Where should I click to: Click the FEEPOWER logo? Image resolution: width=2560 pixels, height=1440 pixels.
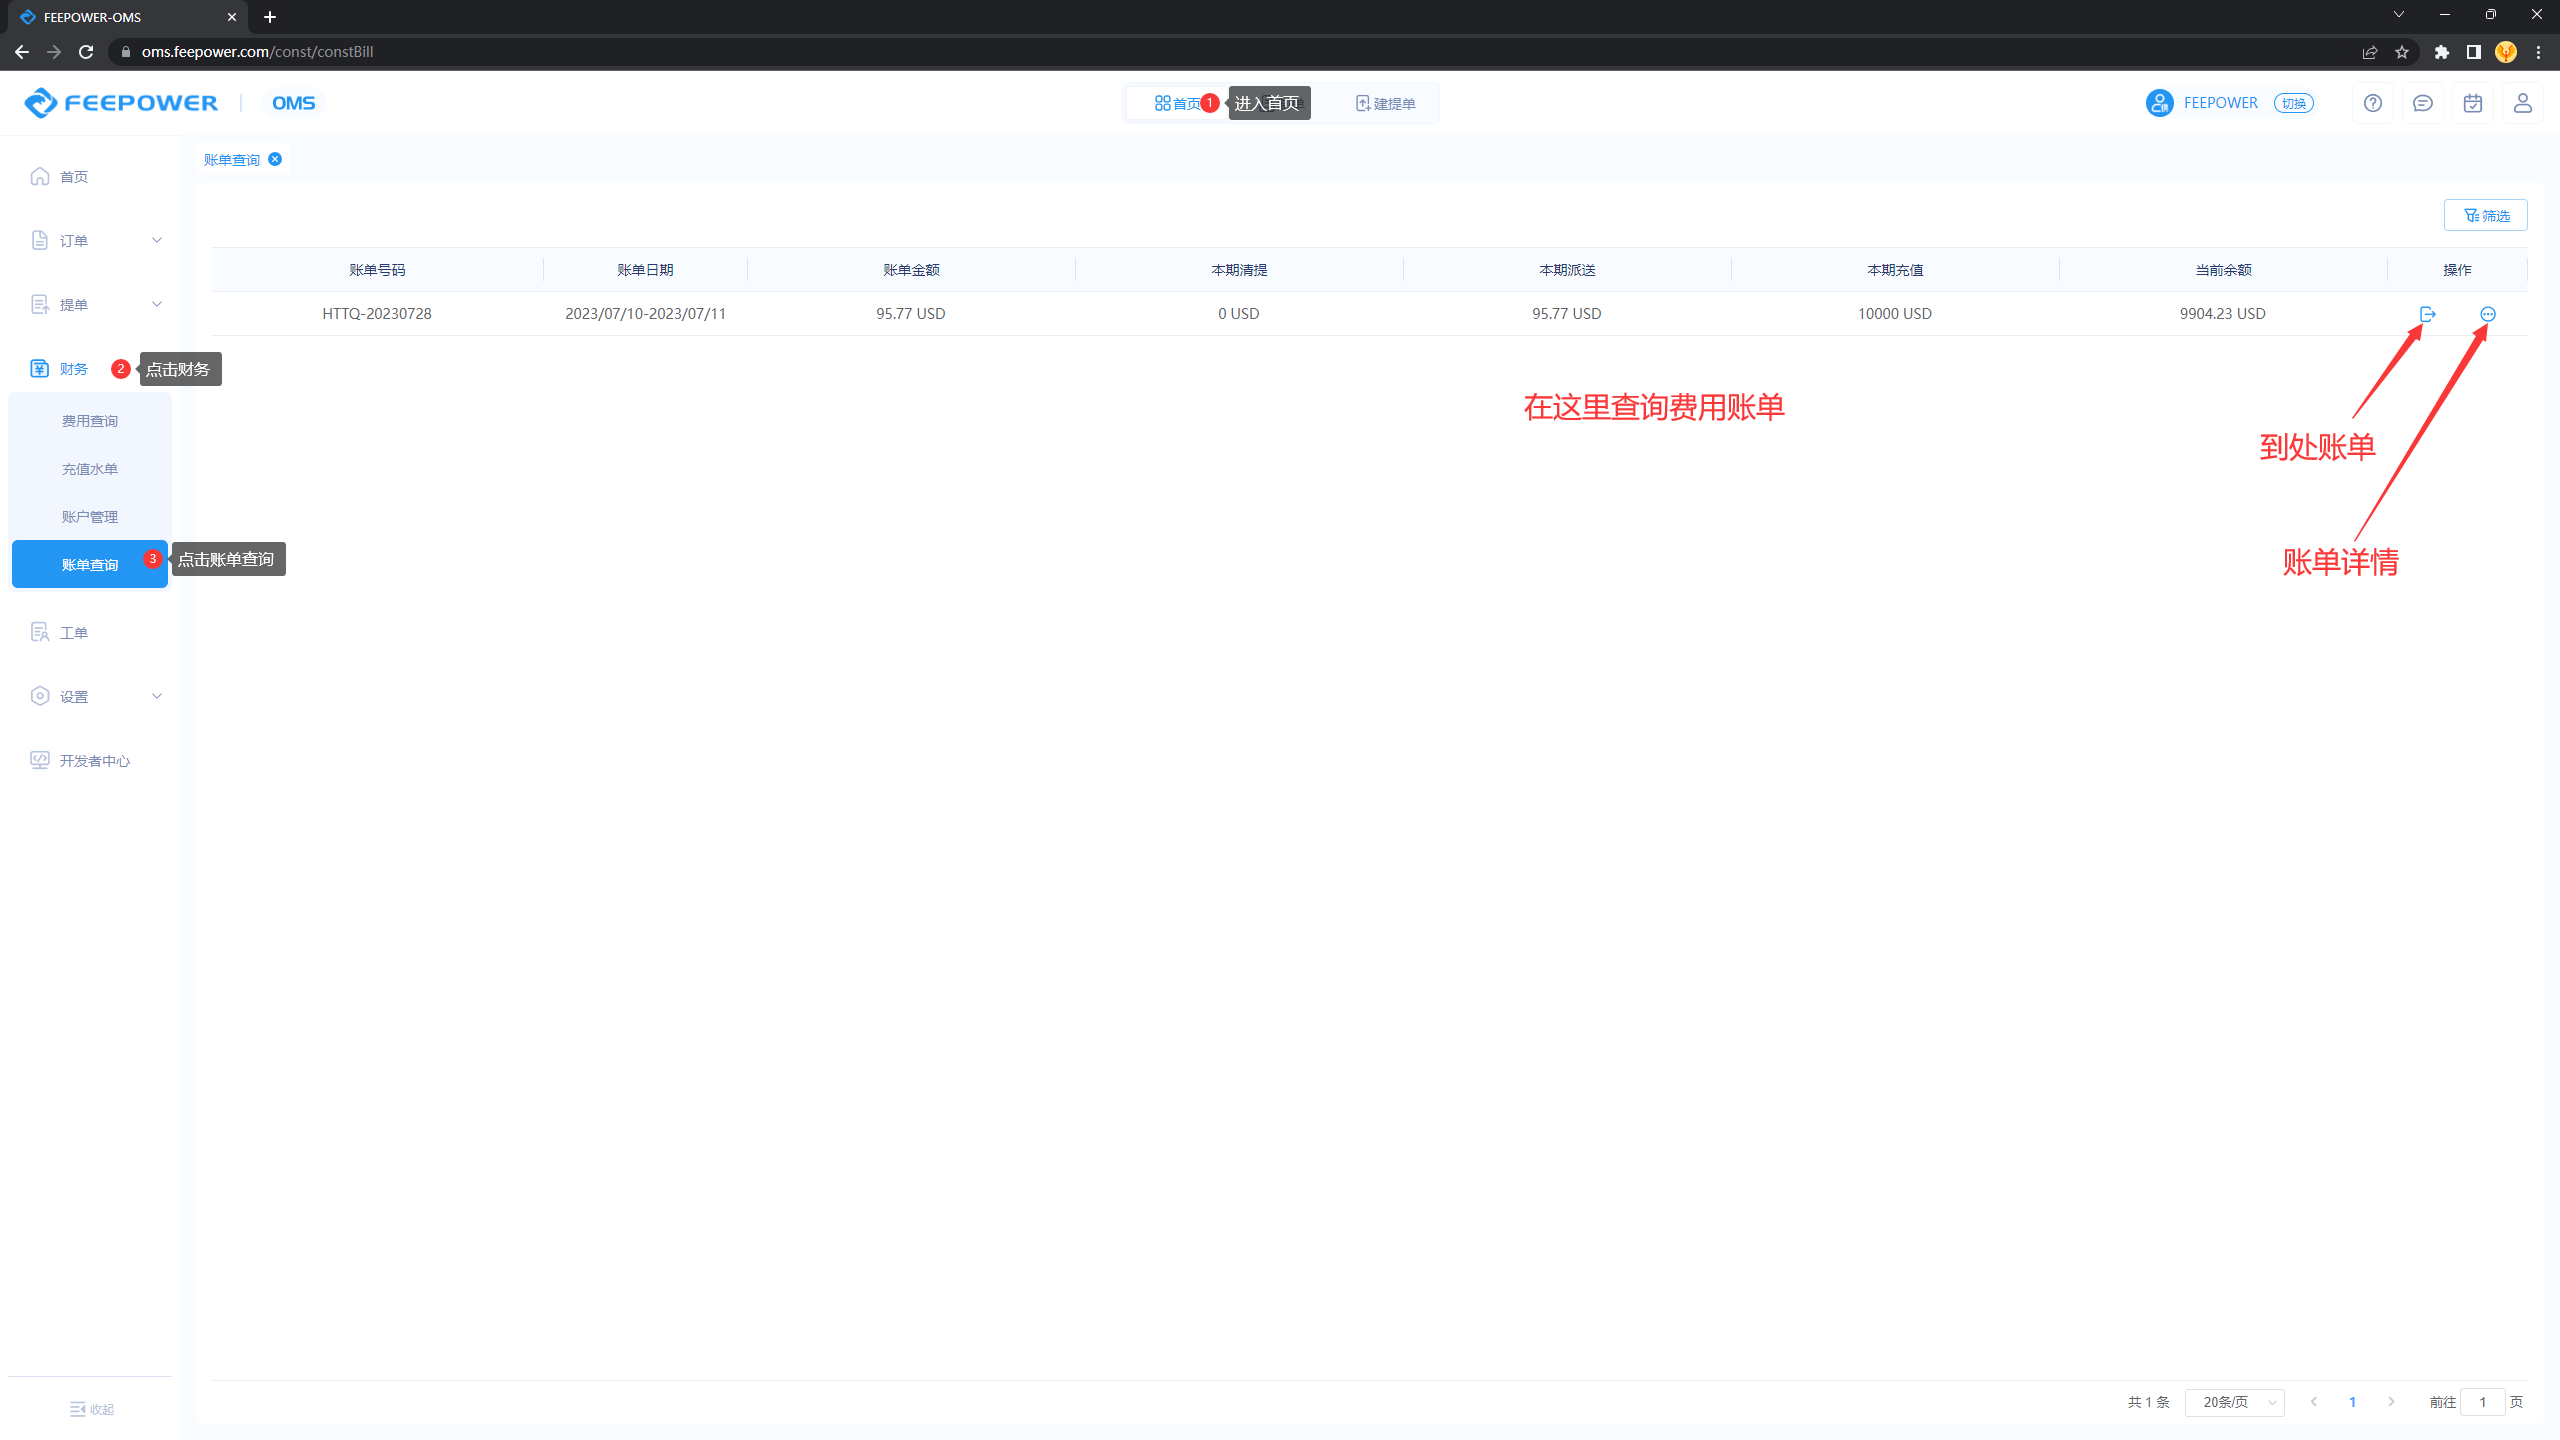click(121, 103)
